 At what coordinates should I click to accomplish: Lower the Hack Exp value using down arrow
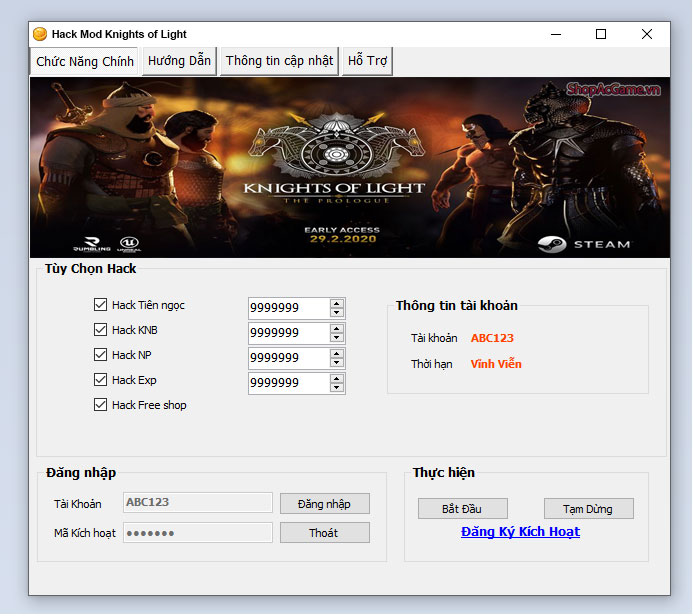point(337,388)
